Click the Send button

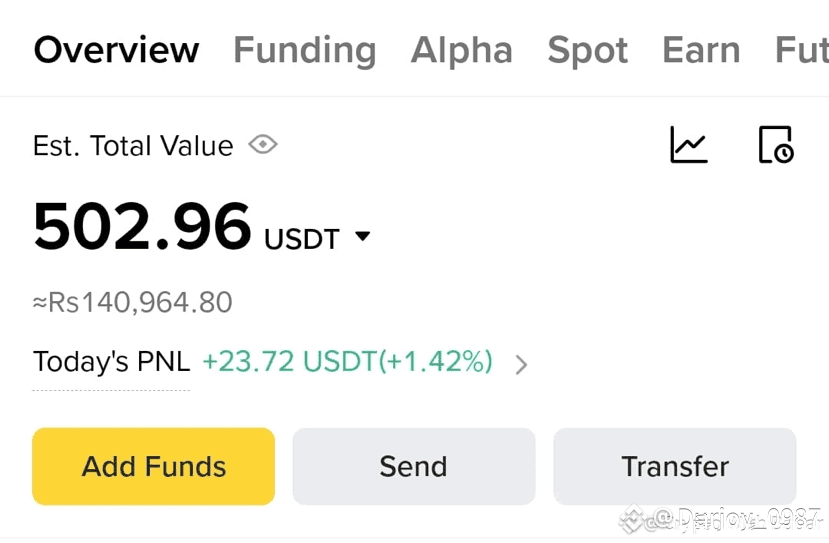[413, 466]
